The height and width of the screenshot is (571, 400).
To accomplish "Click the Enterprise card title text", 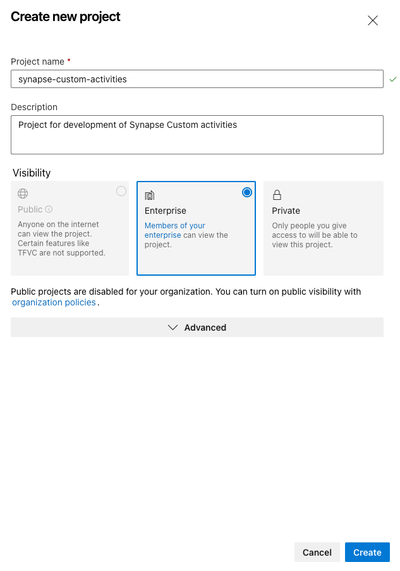I will tap(165, 211).
